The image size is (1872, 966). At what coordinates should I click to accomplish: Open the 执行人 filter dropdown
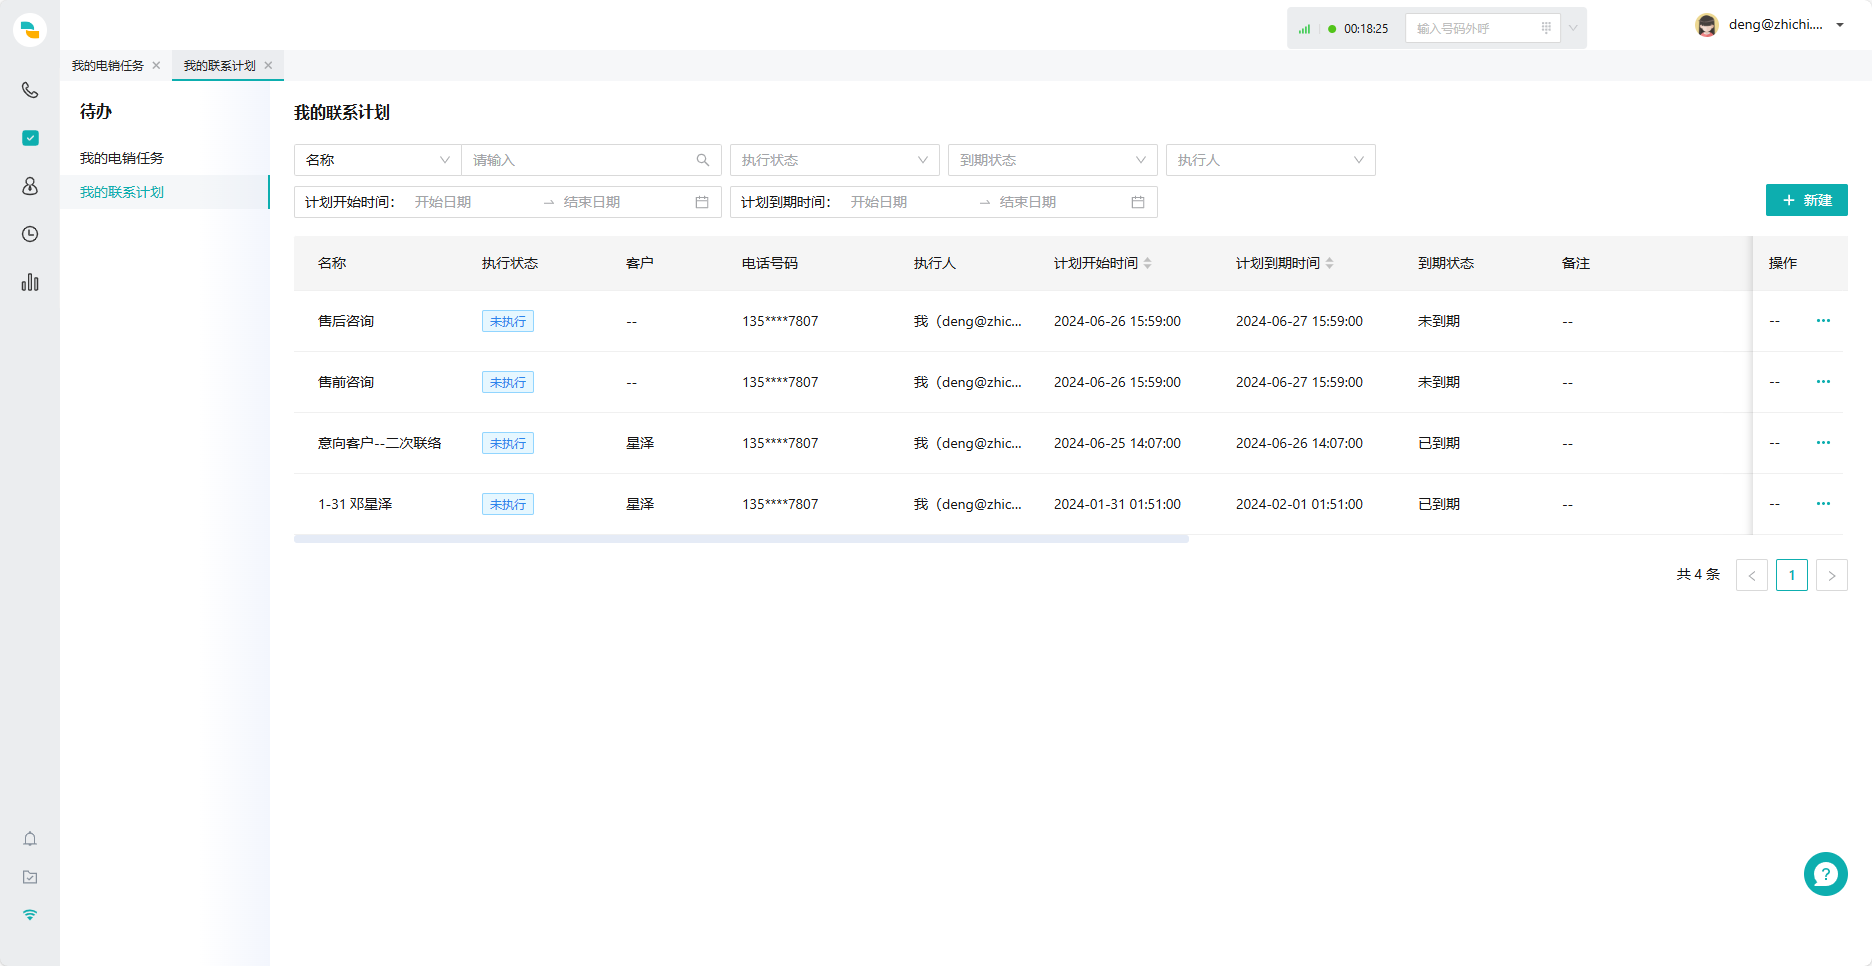pos(1271,160)
